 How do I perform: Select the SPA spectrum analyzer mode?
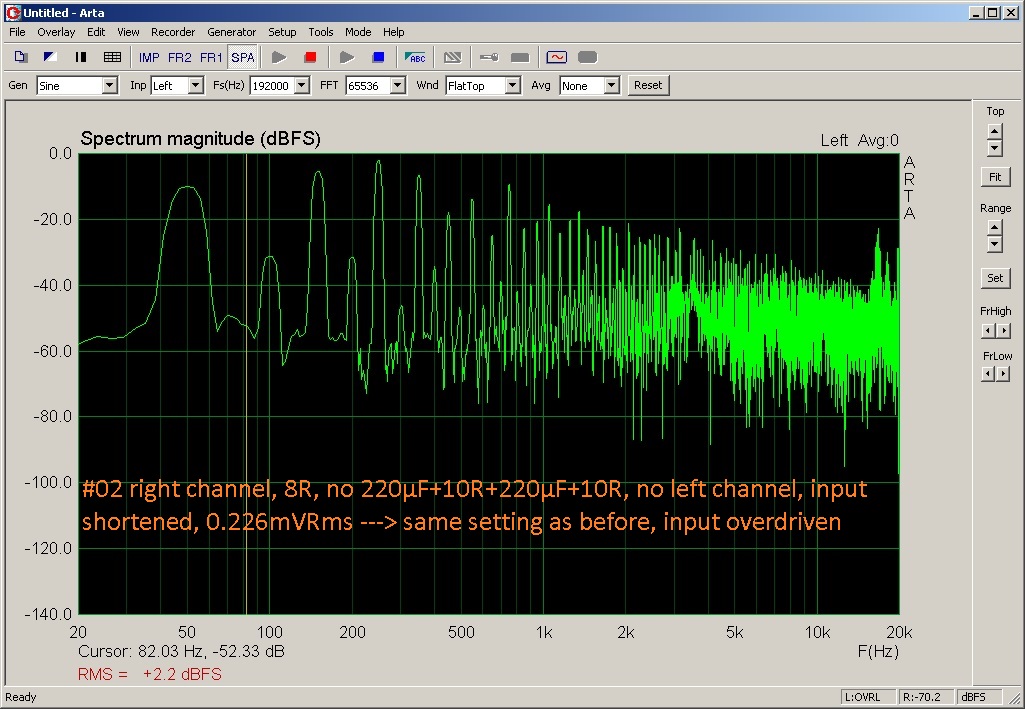click(x=243, y=58)
